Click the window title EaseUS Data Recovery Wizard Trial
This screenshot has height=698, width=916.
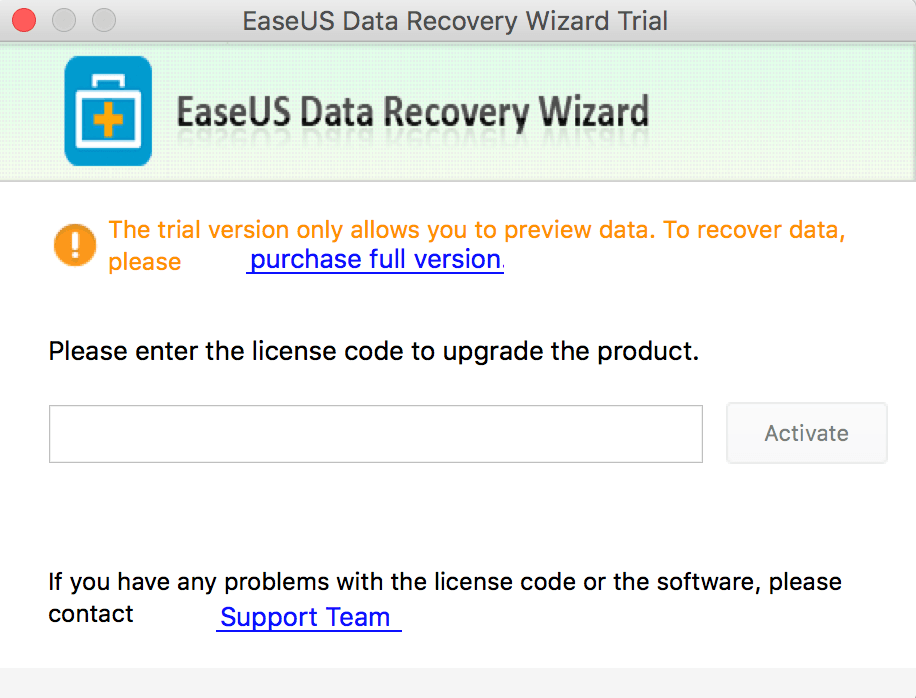[x=455, y=21]
